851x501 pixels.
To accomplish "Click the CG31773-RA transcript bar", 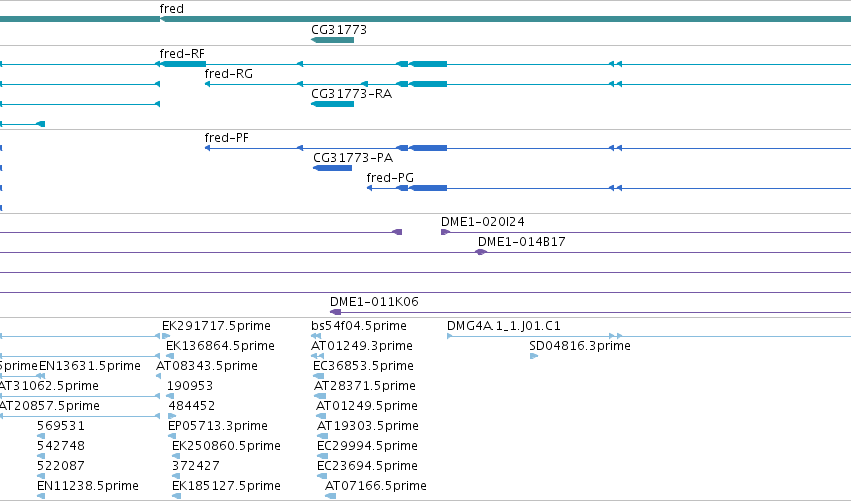I will pyautogui.click(x=332, y=104).
